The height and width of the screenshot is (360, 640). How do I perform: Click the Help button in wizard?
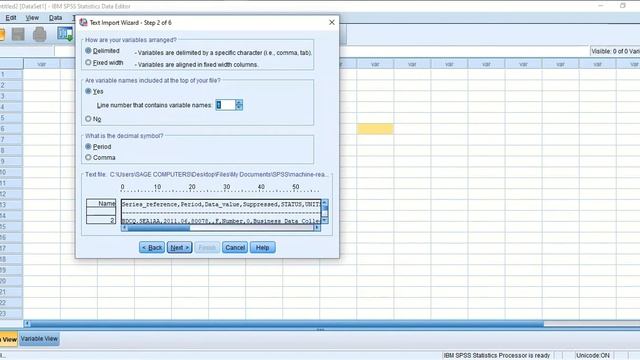[262, 247]
